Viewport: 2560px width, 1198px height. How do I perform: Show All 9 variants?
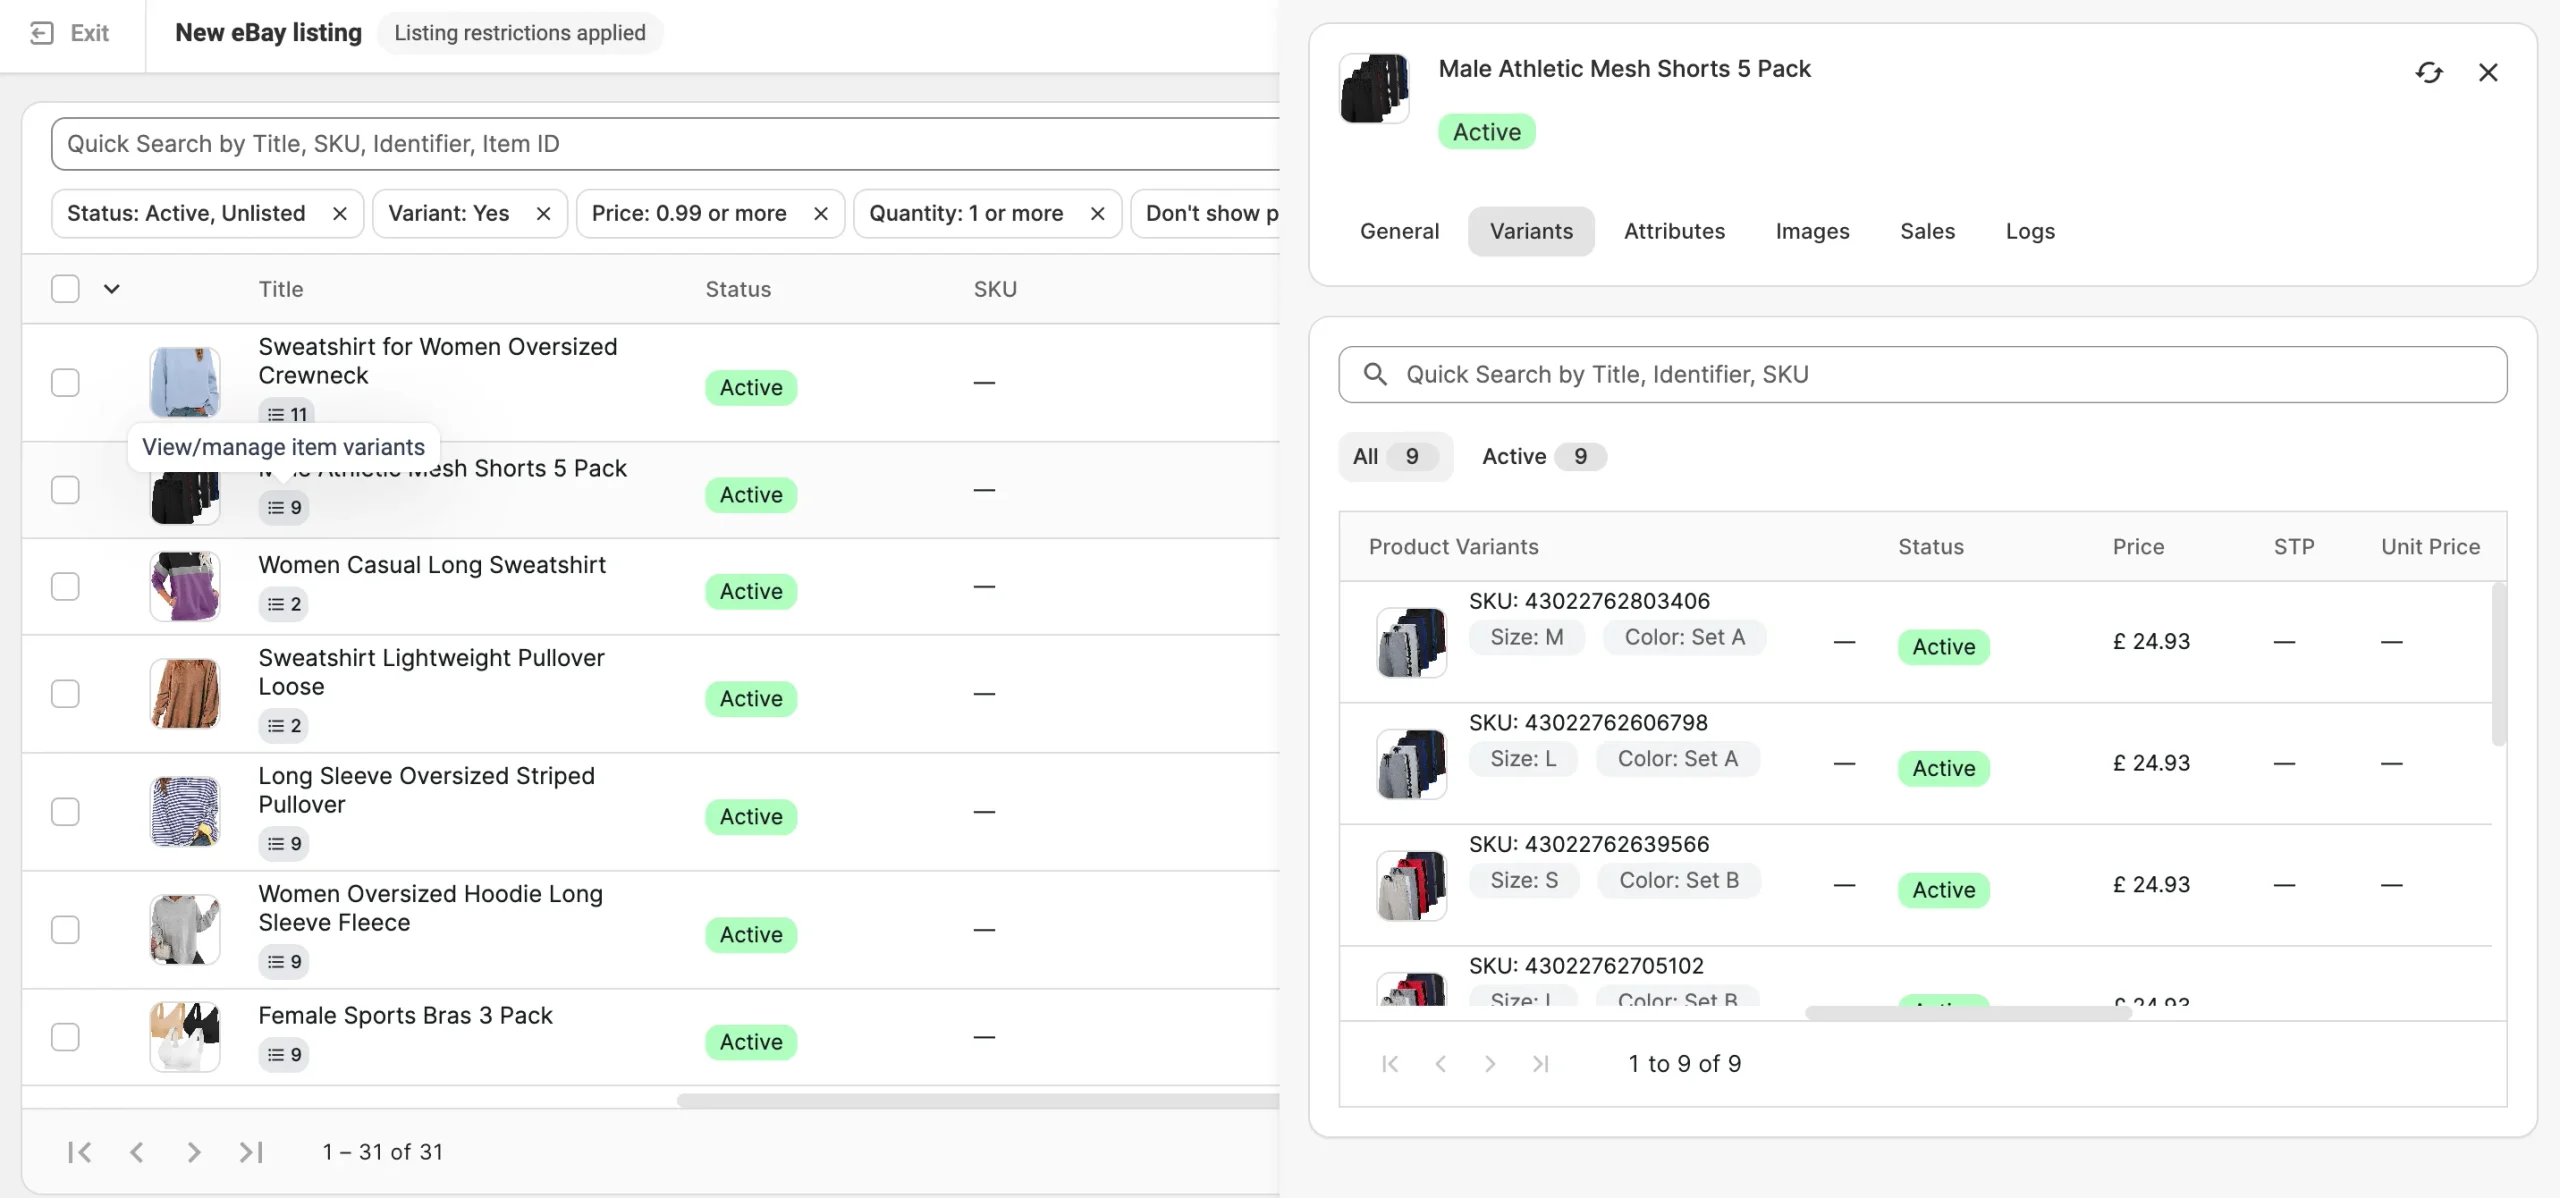pos(1395,457)
